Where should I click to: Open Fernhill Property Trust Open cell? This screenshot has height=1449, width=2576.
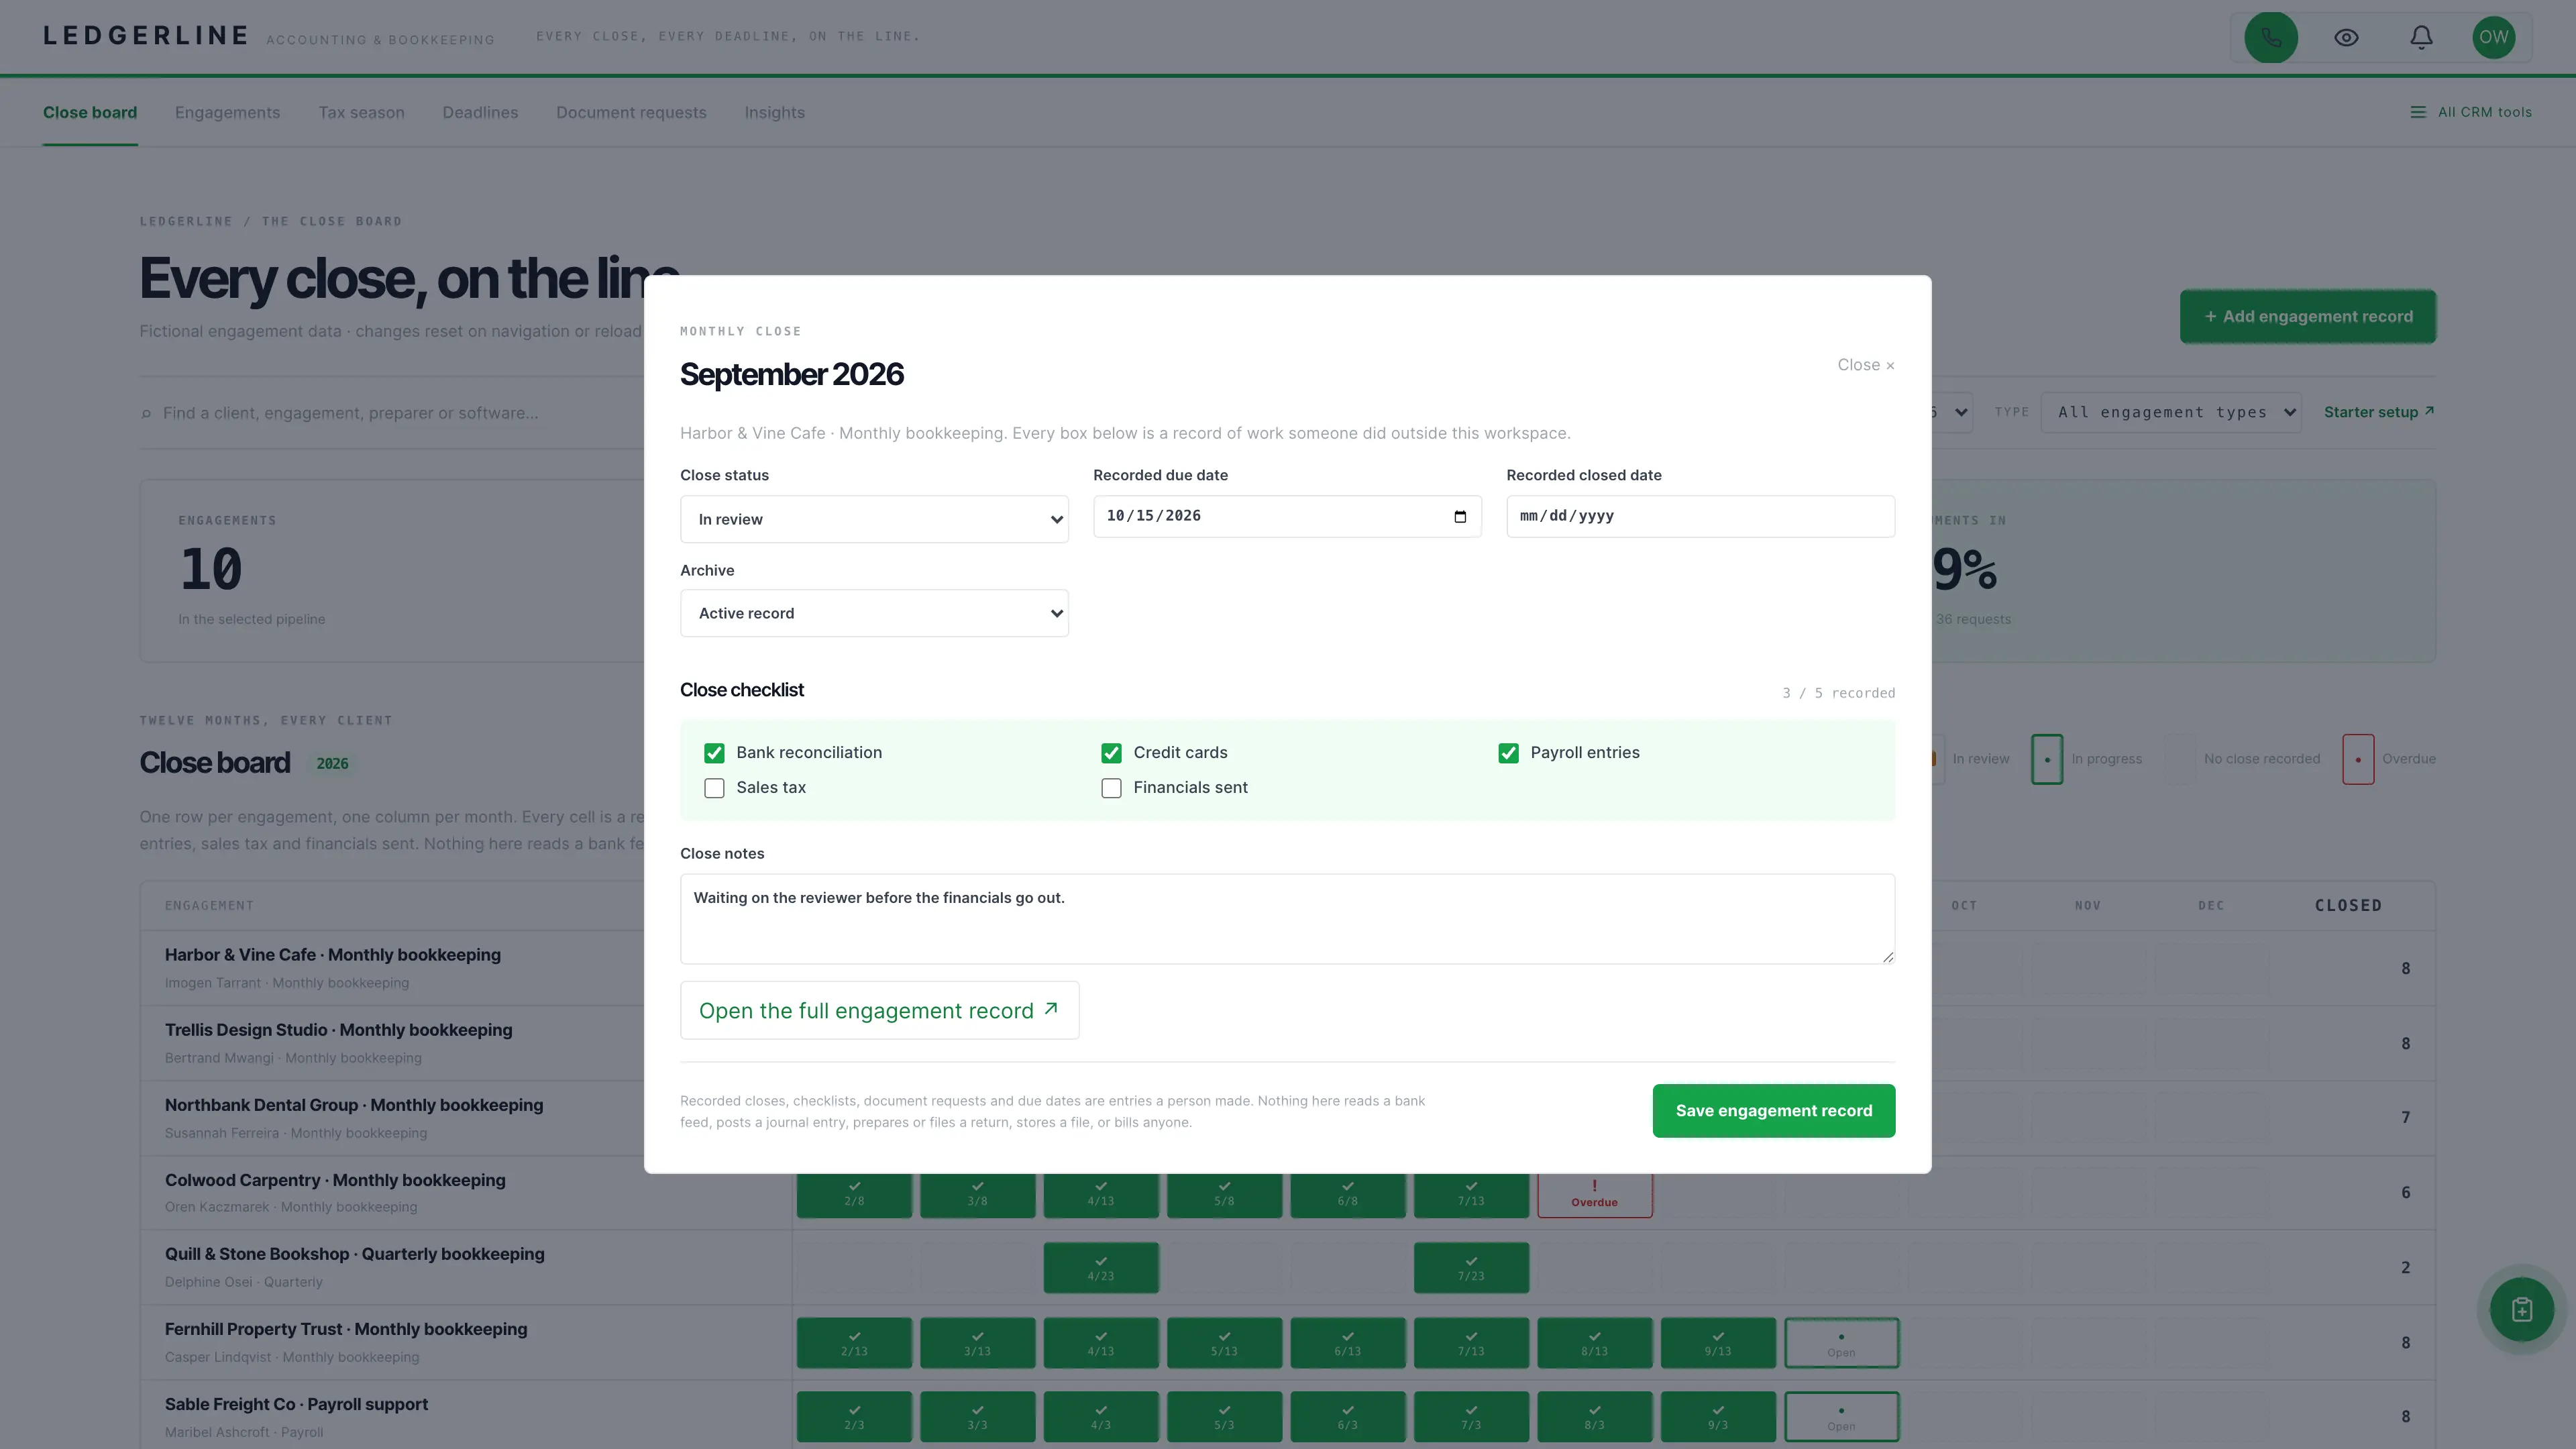point(1841,1342)
